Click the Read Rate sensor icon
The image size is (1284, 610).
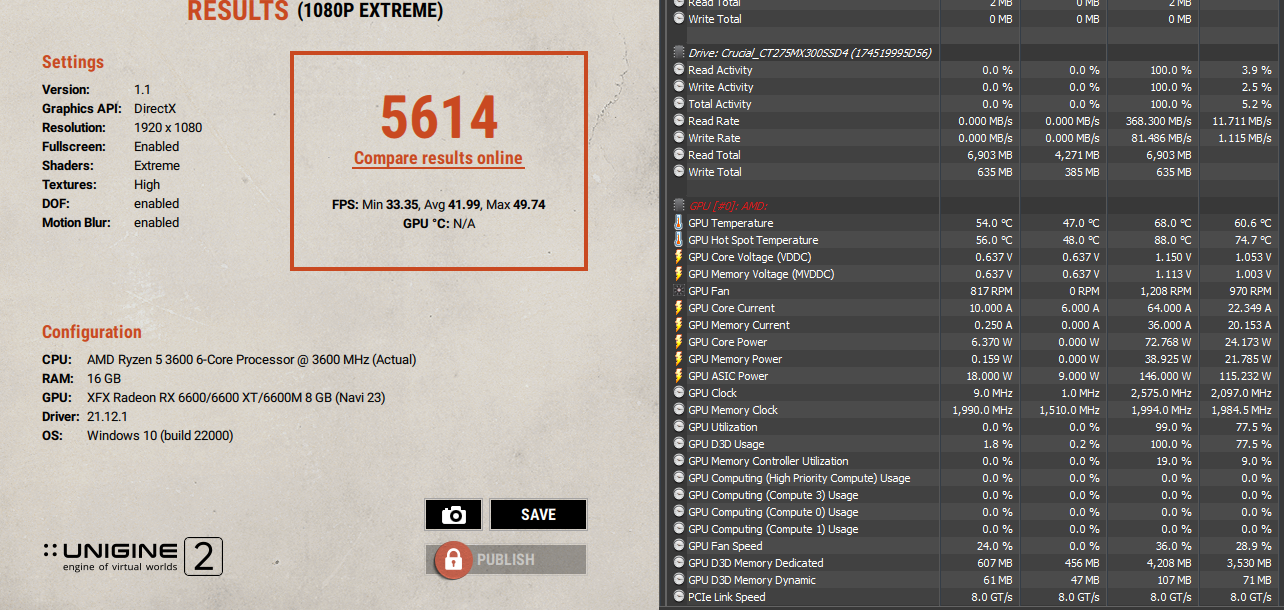point(679,121)
